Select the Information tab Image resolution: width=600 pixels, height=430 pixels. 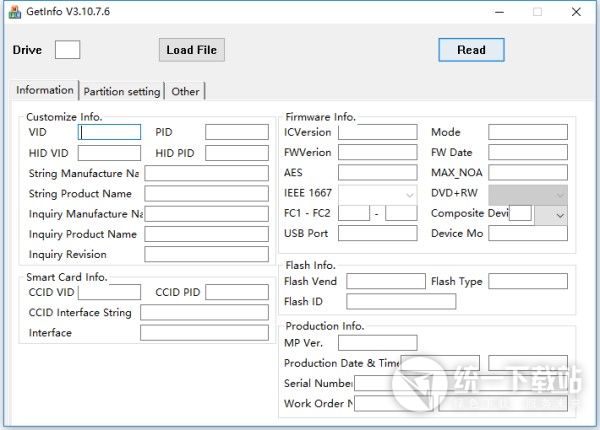click(x=45, y=90)
